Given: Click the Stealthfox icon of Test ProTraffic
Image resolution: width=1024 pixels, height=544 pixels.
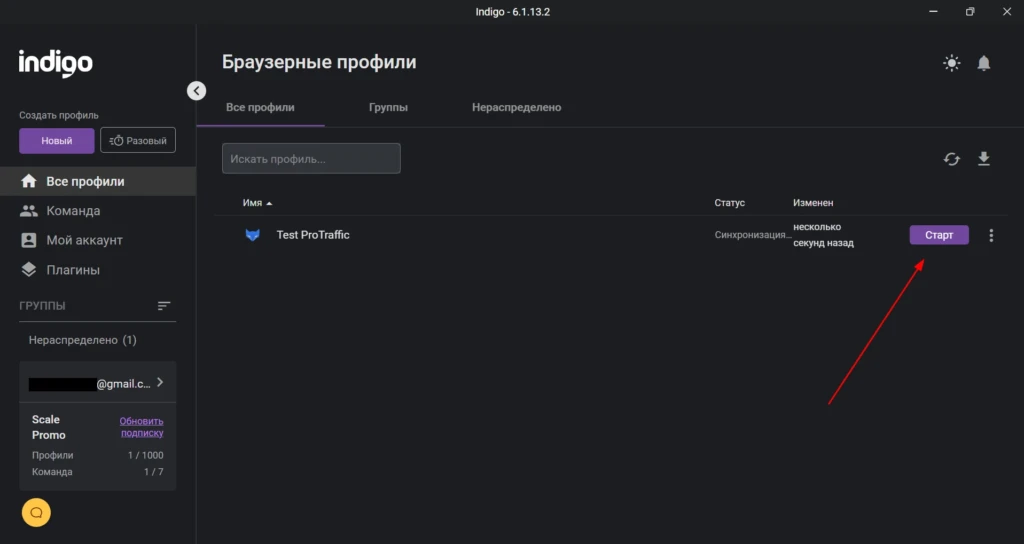Looking at the screenshot, I should click(x=253, y=235).
